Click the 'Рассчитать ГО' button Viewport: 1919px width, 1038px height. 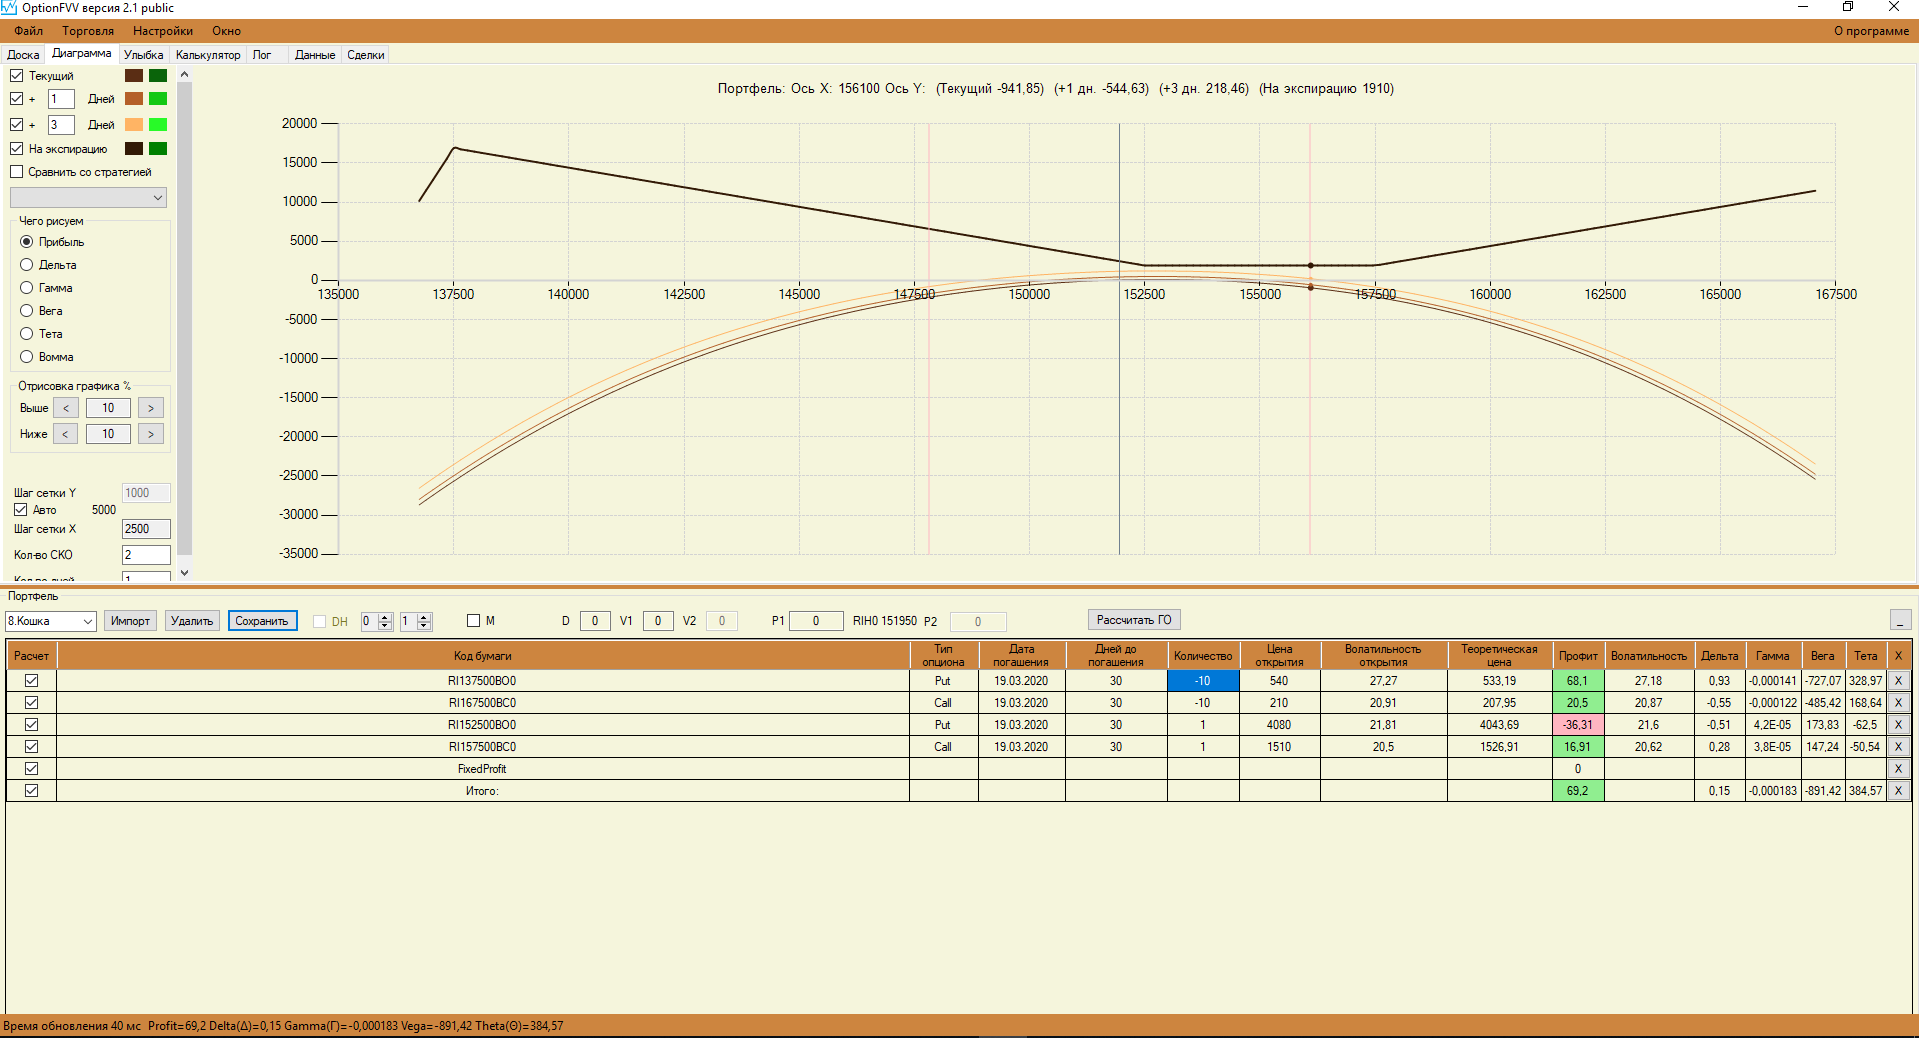[1134, 620]
